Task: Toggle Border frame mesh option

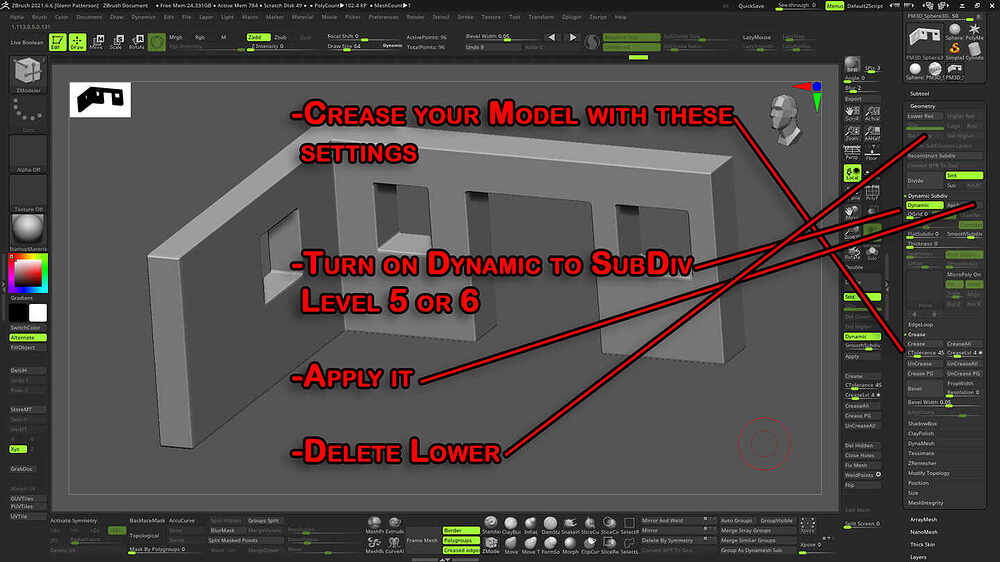Action: 461,530
